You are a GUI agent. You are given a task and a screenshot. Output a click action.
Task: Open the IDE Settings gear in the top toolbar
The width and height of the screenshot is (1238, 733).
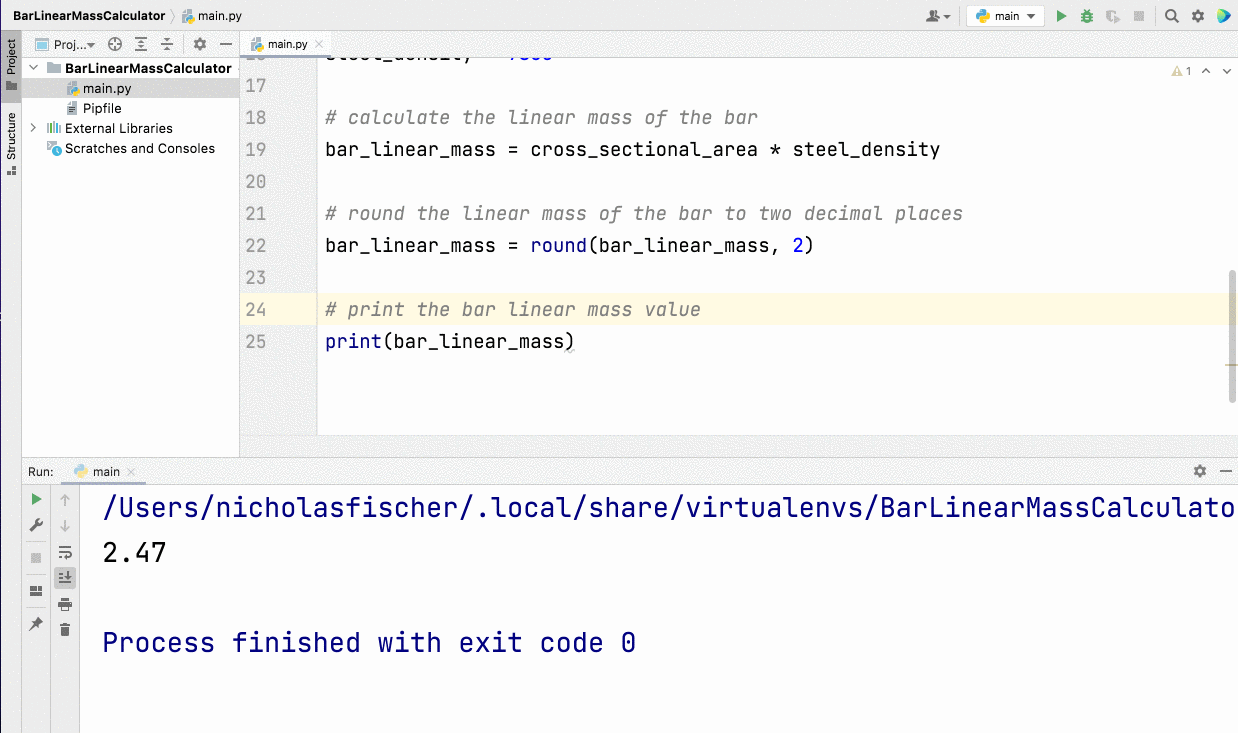(1197, 16)
